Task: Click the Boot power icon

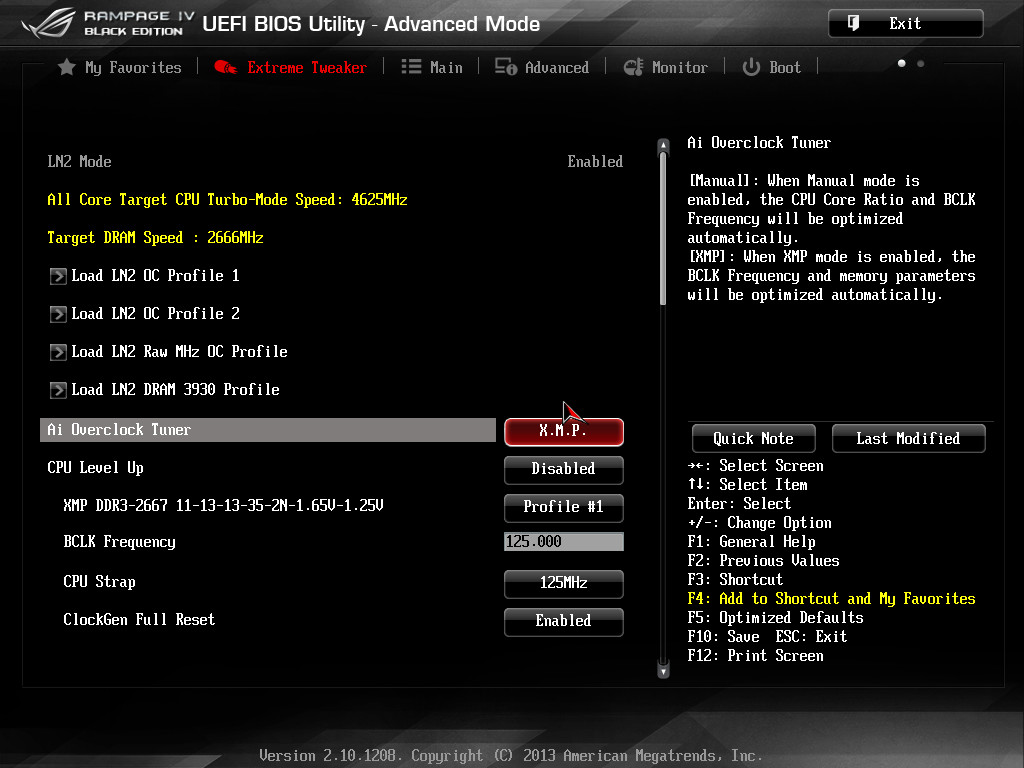Action: 751,67
